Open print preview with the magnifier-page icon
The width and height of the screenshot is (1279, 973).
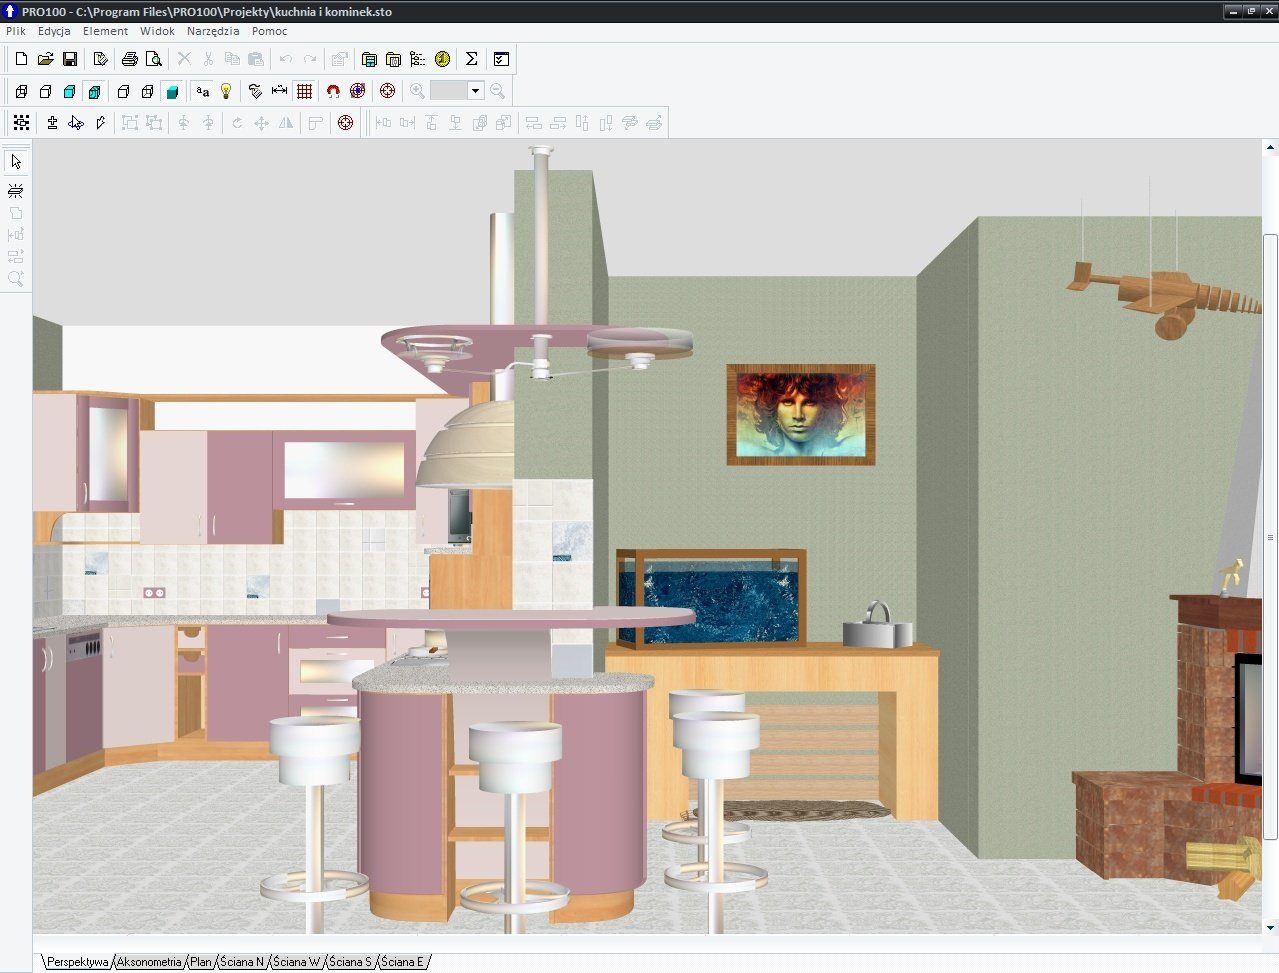[153, 59]
